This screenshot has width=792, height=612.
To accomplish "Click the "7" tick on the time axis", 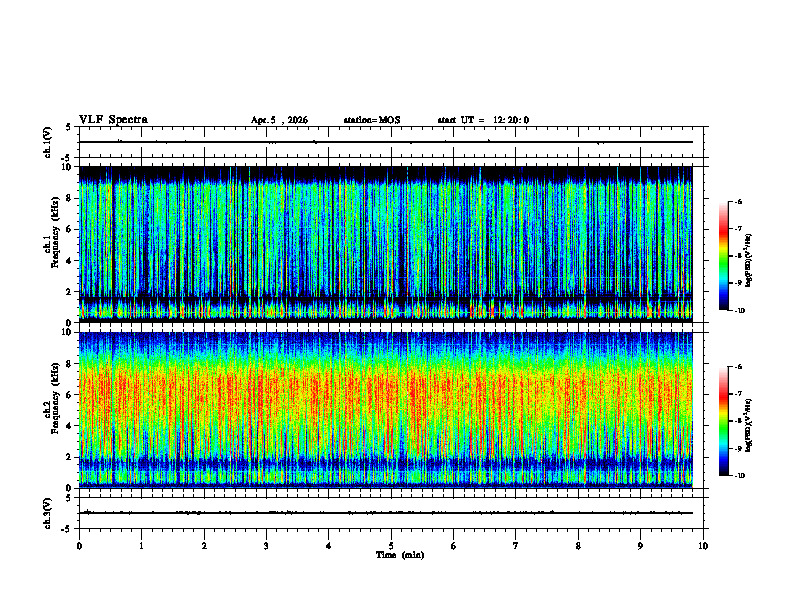I will click(x=516, y=546).
